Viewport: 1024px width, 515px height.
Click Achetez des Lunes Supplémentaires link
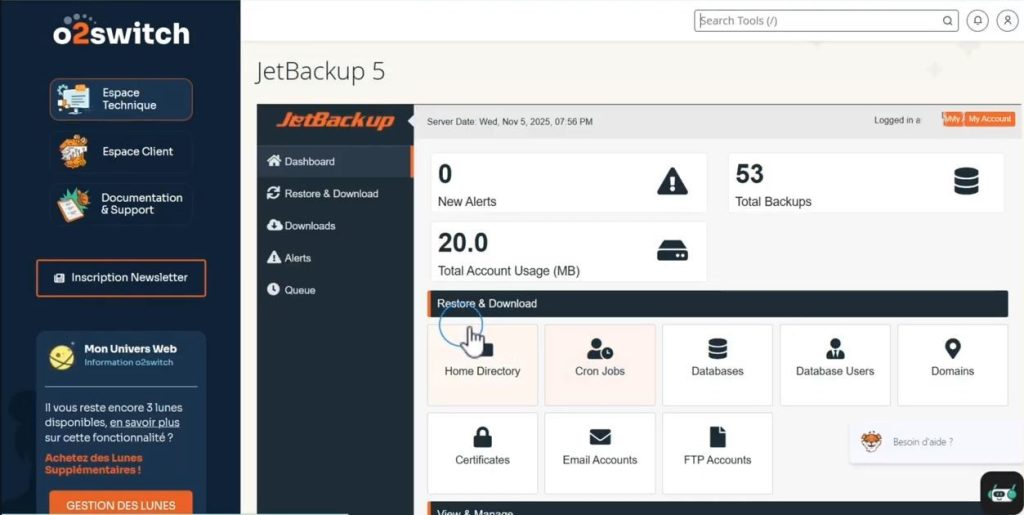[x=93, y=463]
